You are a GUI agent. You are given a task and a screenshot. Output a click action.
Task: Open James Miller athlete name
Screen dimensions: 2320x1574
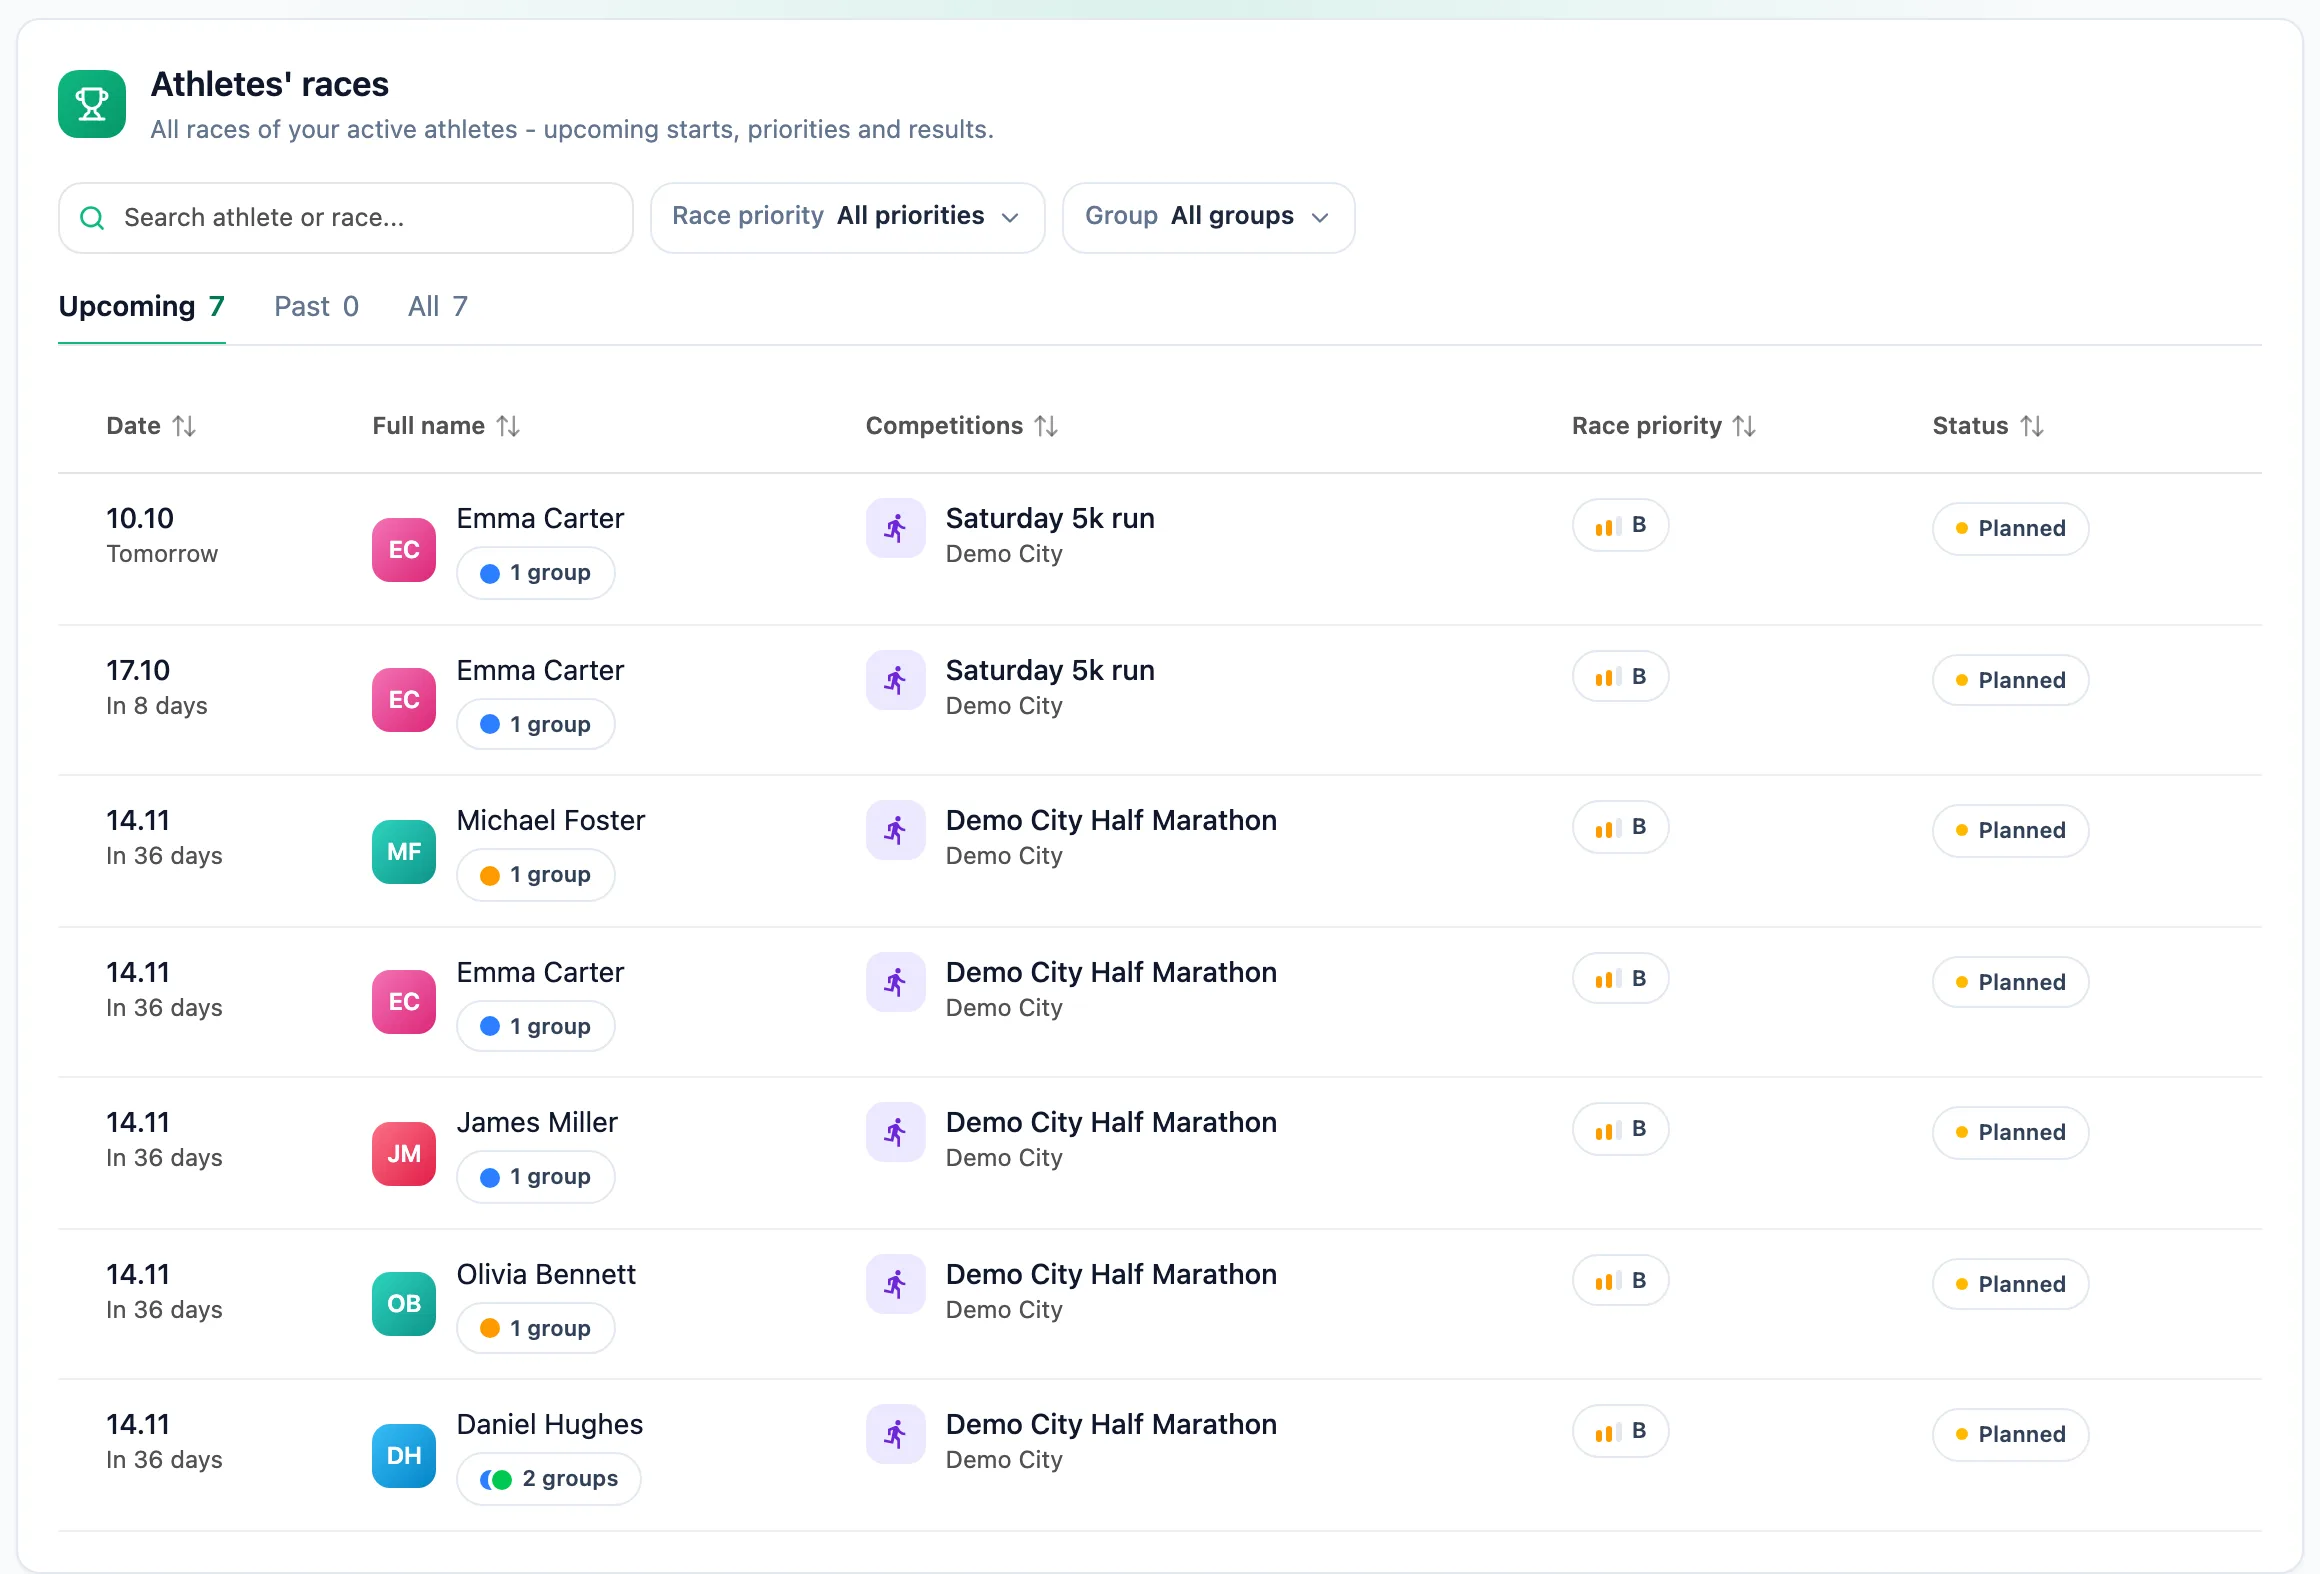click(x=537, y=1122)
